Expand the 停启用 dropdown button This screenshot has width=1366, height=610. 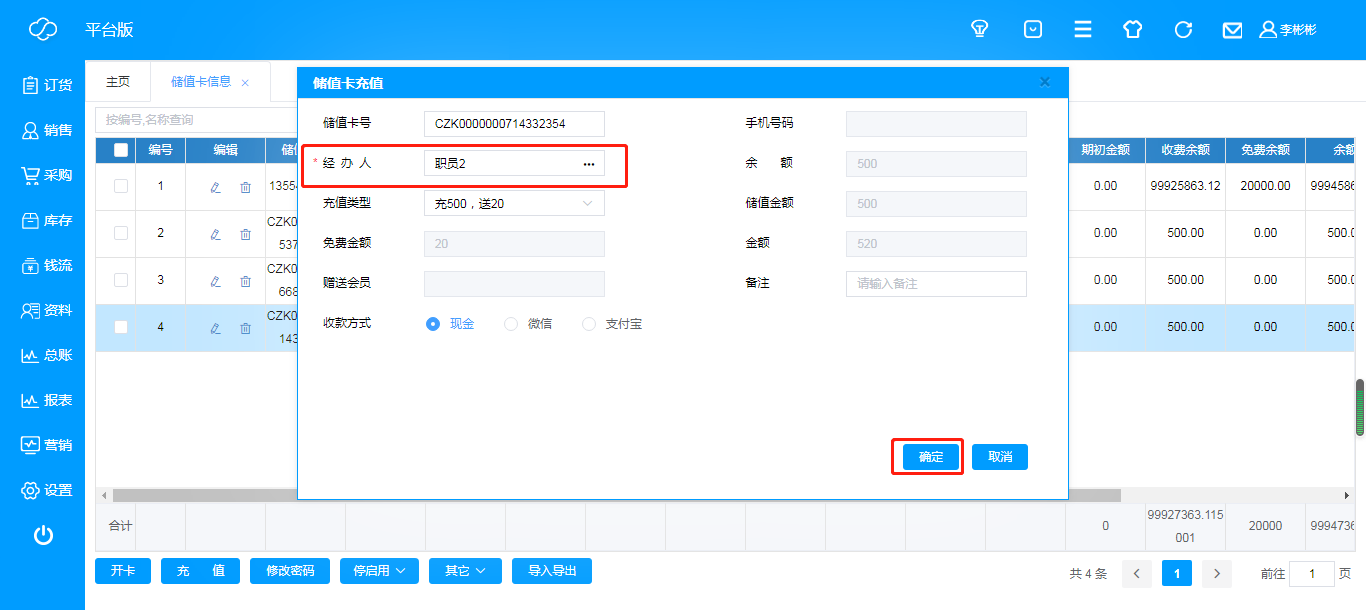pyautogui.click(x=379, y=571)
